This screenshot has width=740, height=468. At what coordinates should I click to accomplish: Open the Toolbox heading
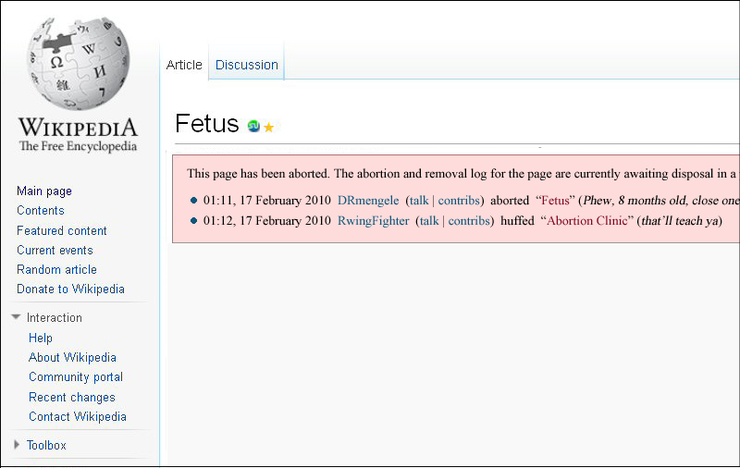click(x=46, y=445)
